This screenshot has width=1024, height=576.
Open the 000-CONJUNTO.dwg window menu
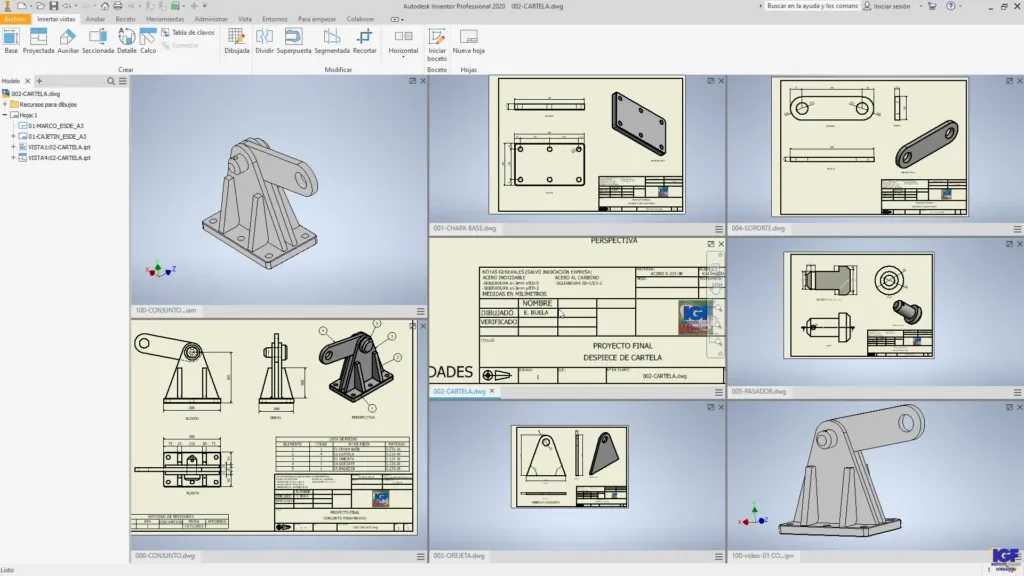click(x=421, y=556)
